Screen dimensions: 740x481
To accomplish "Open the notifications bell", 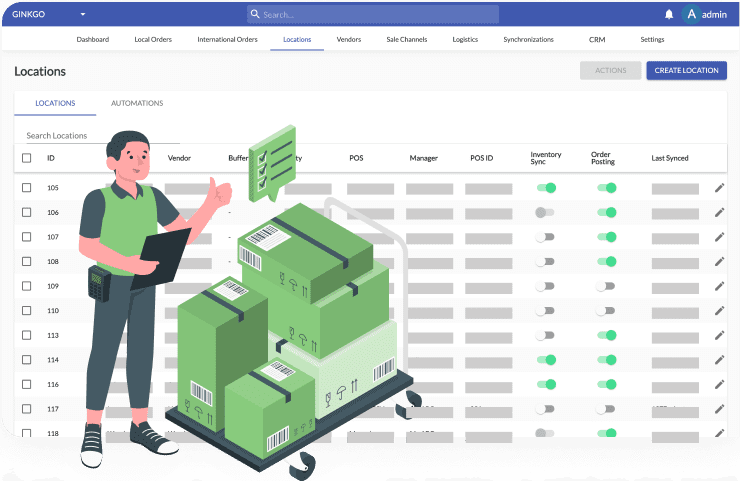I will coord(669,15).
